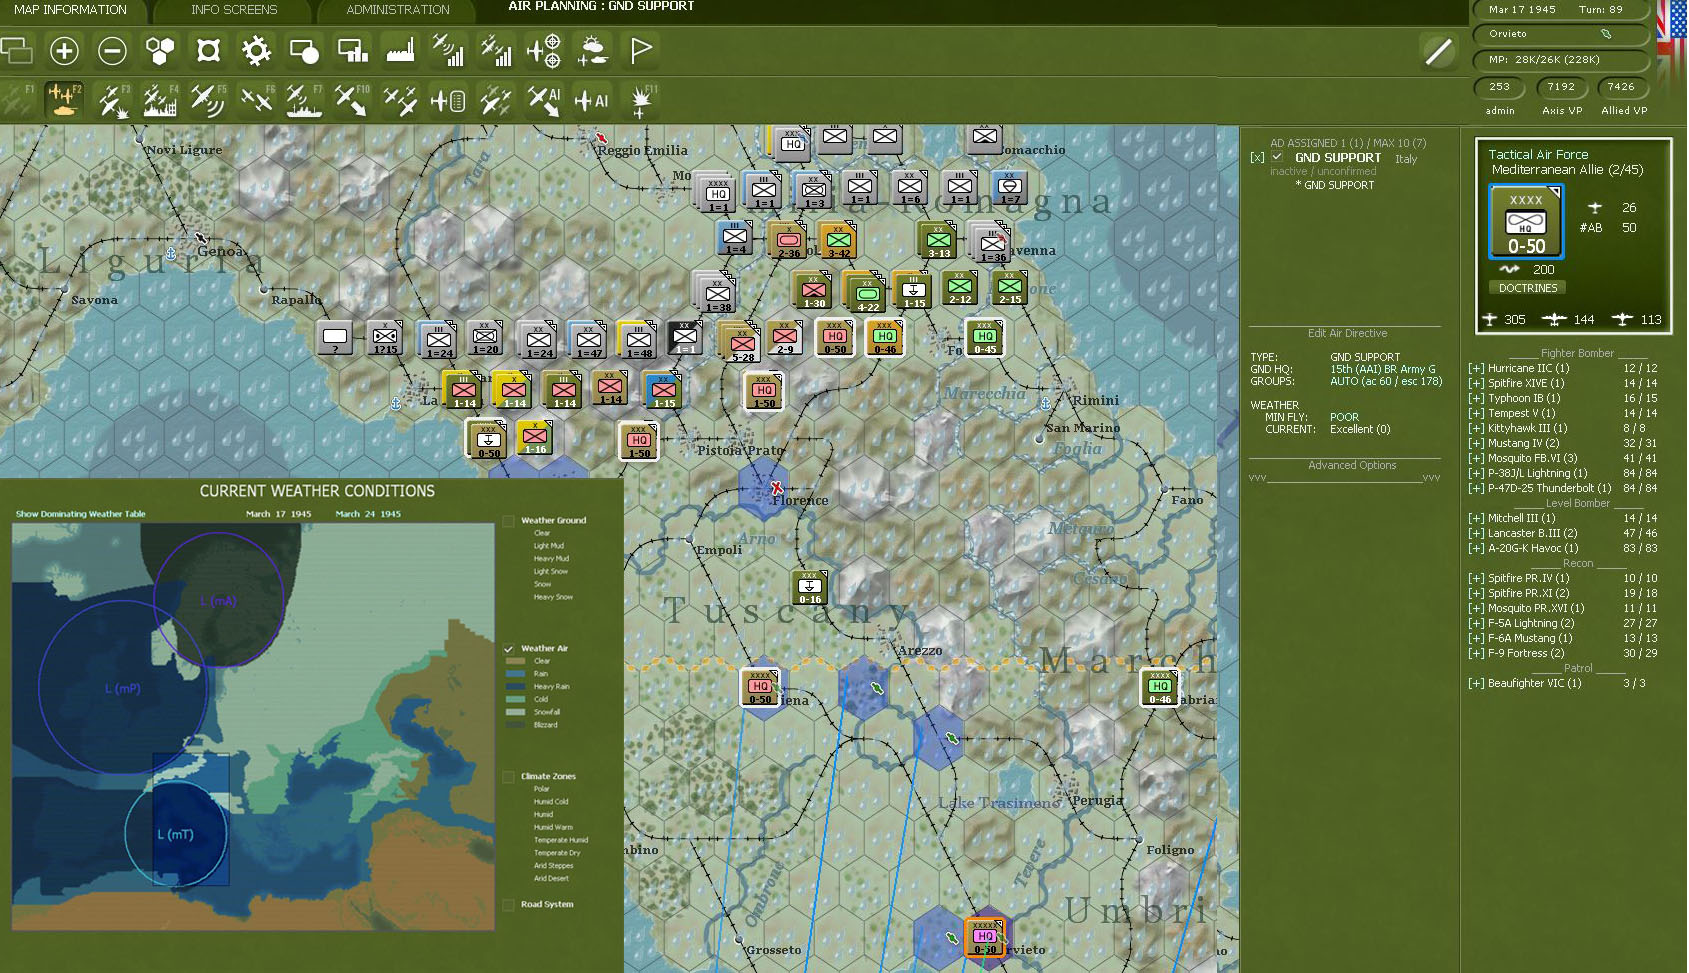The width and height of the screenshot is (1689, 973).
Task: Toggle the hex grid icon
Action: tap(160, 50)
